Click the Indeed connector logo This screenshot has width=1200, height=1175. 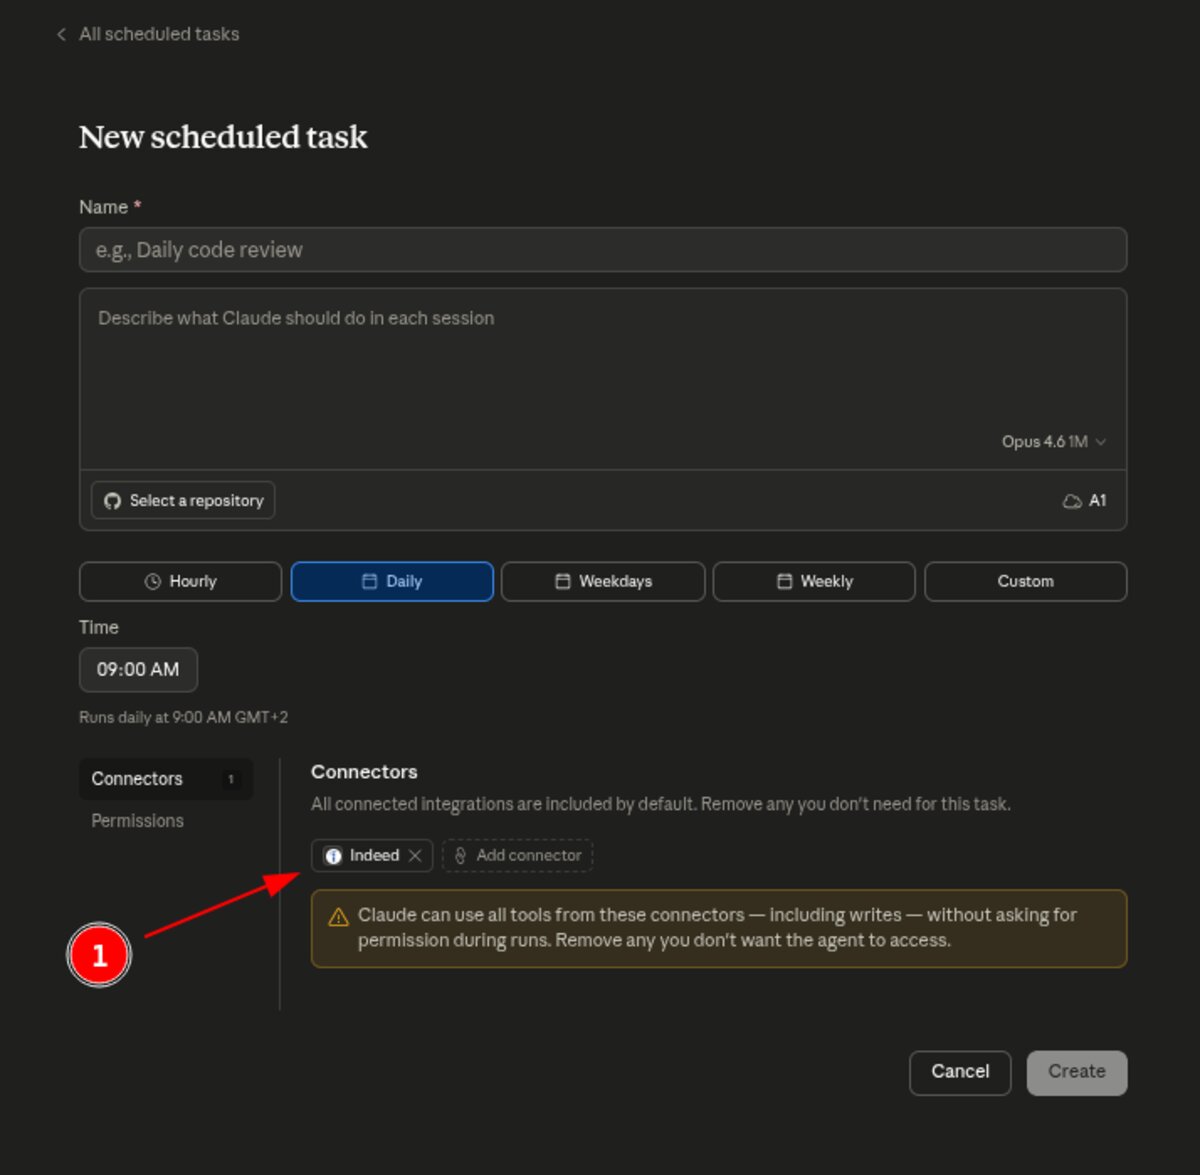(334, 855)
